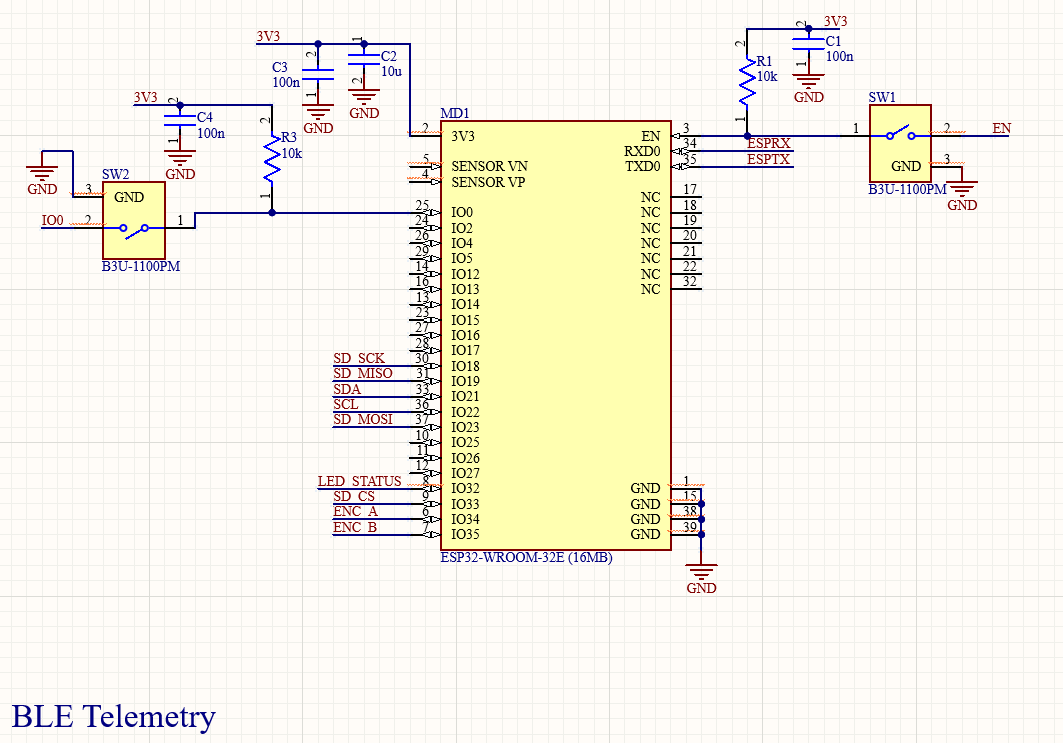
Task: Click the 3V3 power label near C3
Action: 268,36
